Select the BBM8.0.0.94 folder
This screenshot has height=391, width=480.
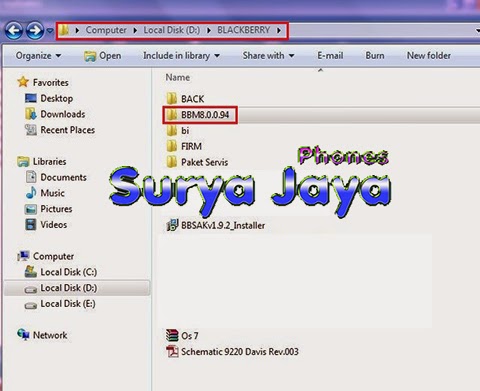click(200, 115)
